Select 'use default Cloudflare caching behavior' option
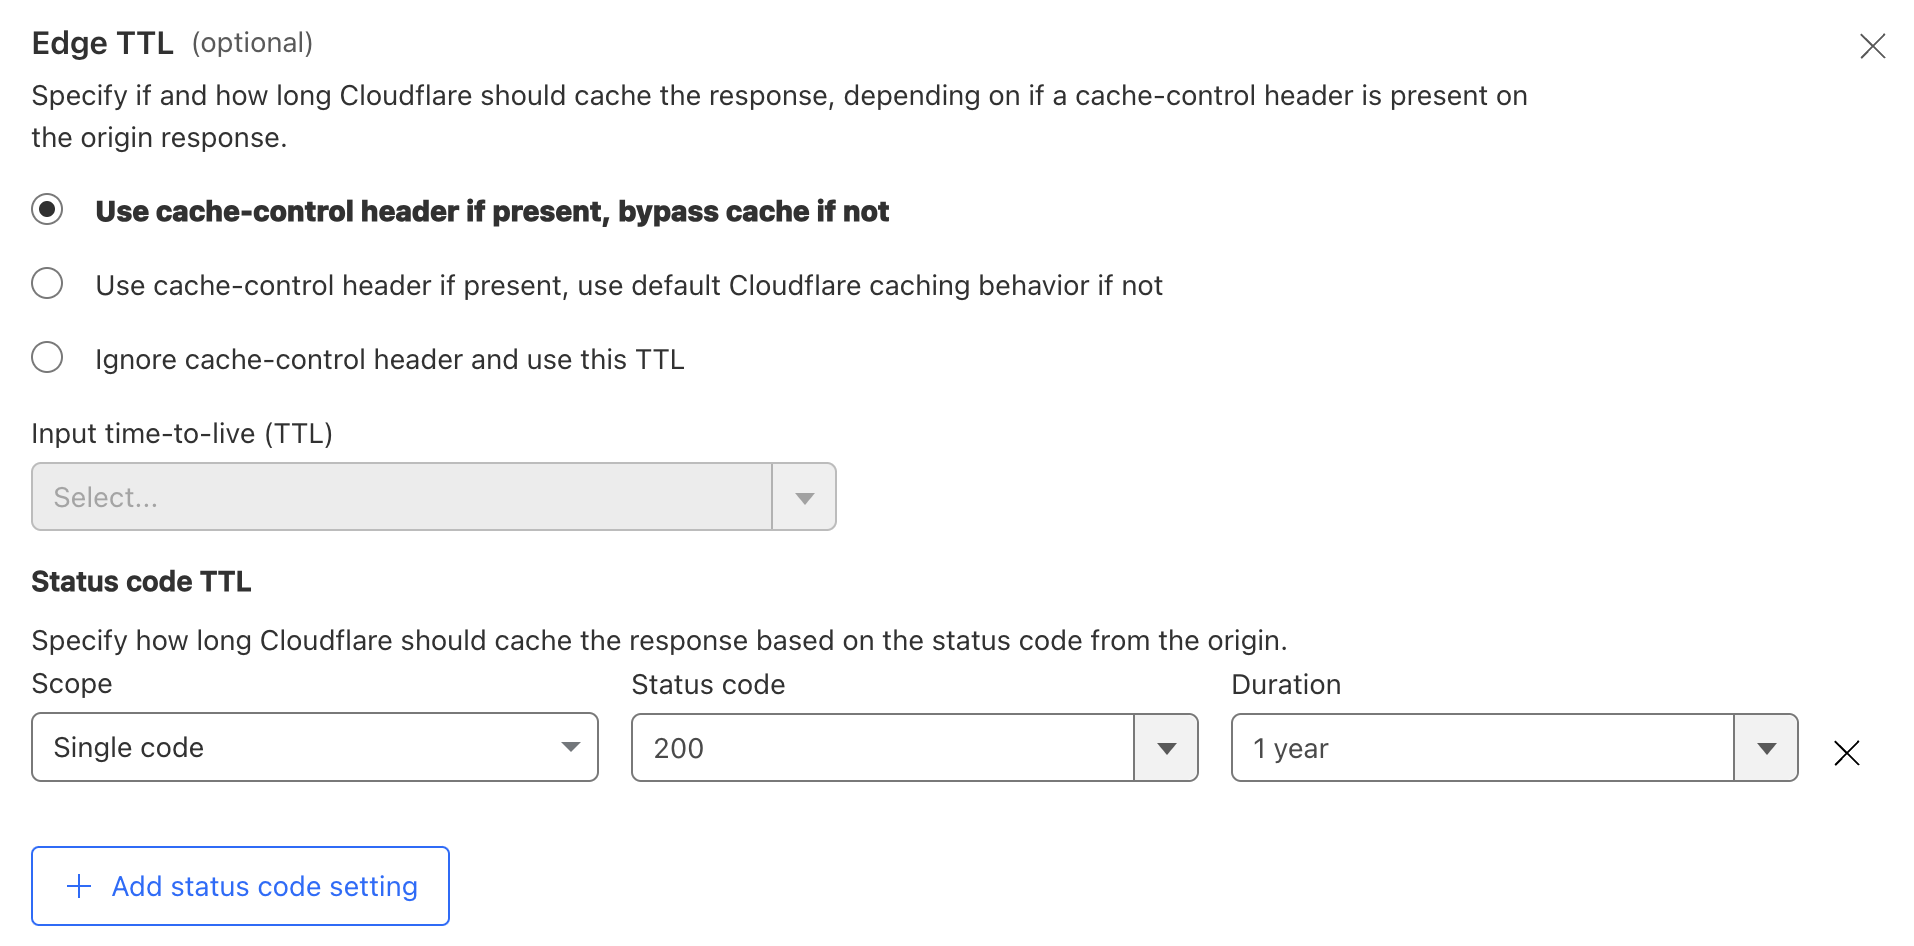Screen dimensions: 1914x946 point(47,284)
